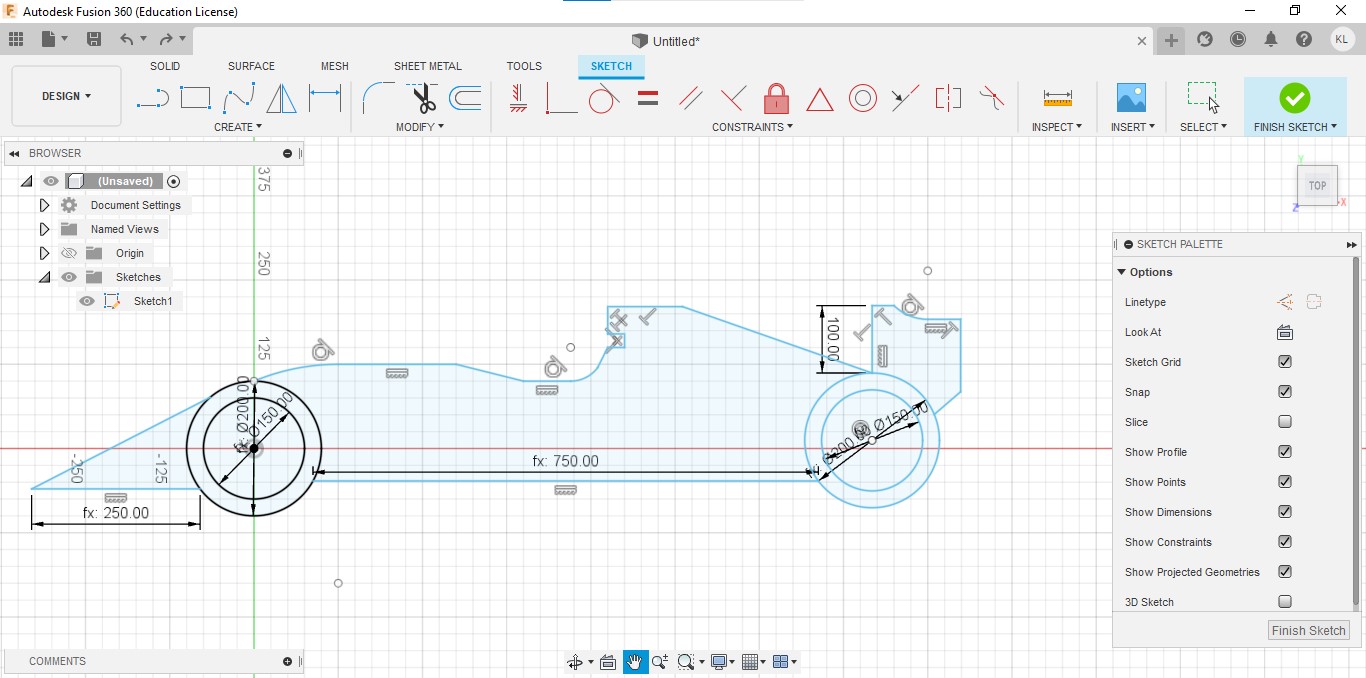This screenshot has height=678, width=1366.
Task: Apply the Coincident constraint
Action: [561, 99]
